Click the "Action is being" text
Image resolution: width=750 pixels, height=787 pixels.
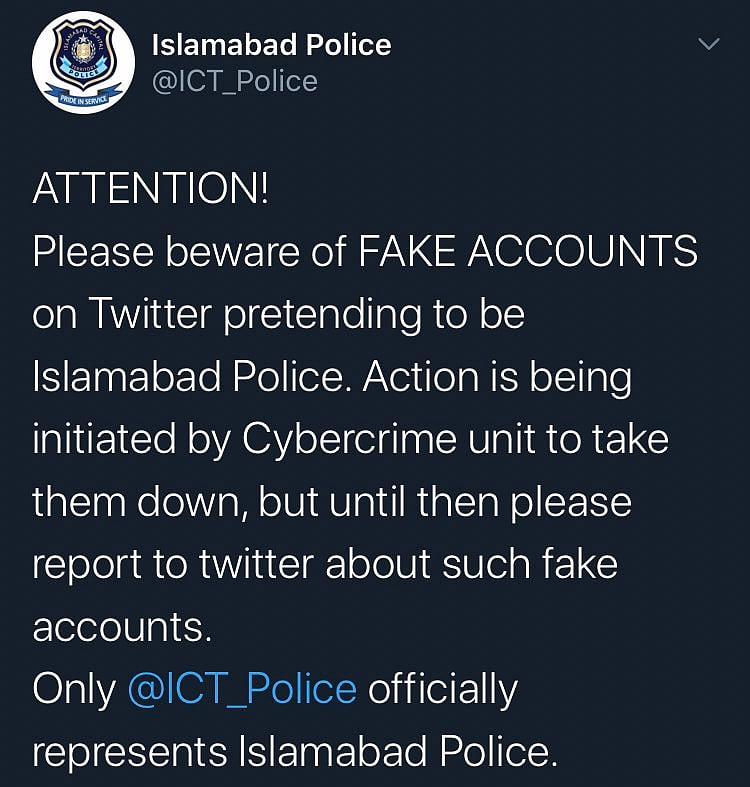pos(497,378)
